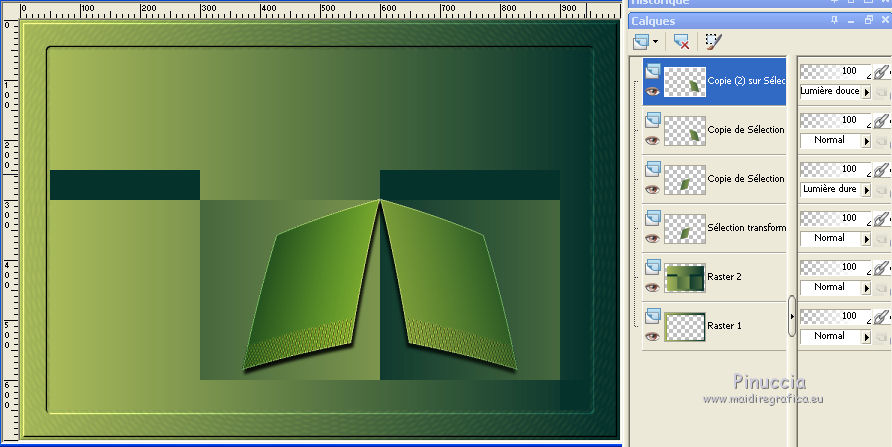
Task: Click thumbnail of Raster 2 layer
Action: (685, 278)
